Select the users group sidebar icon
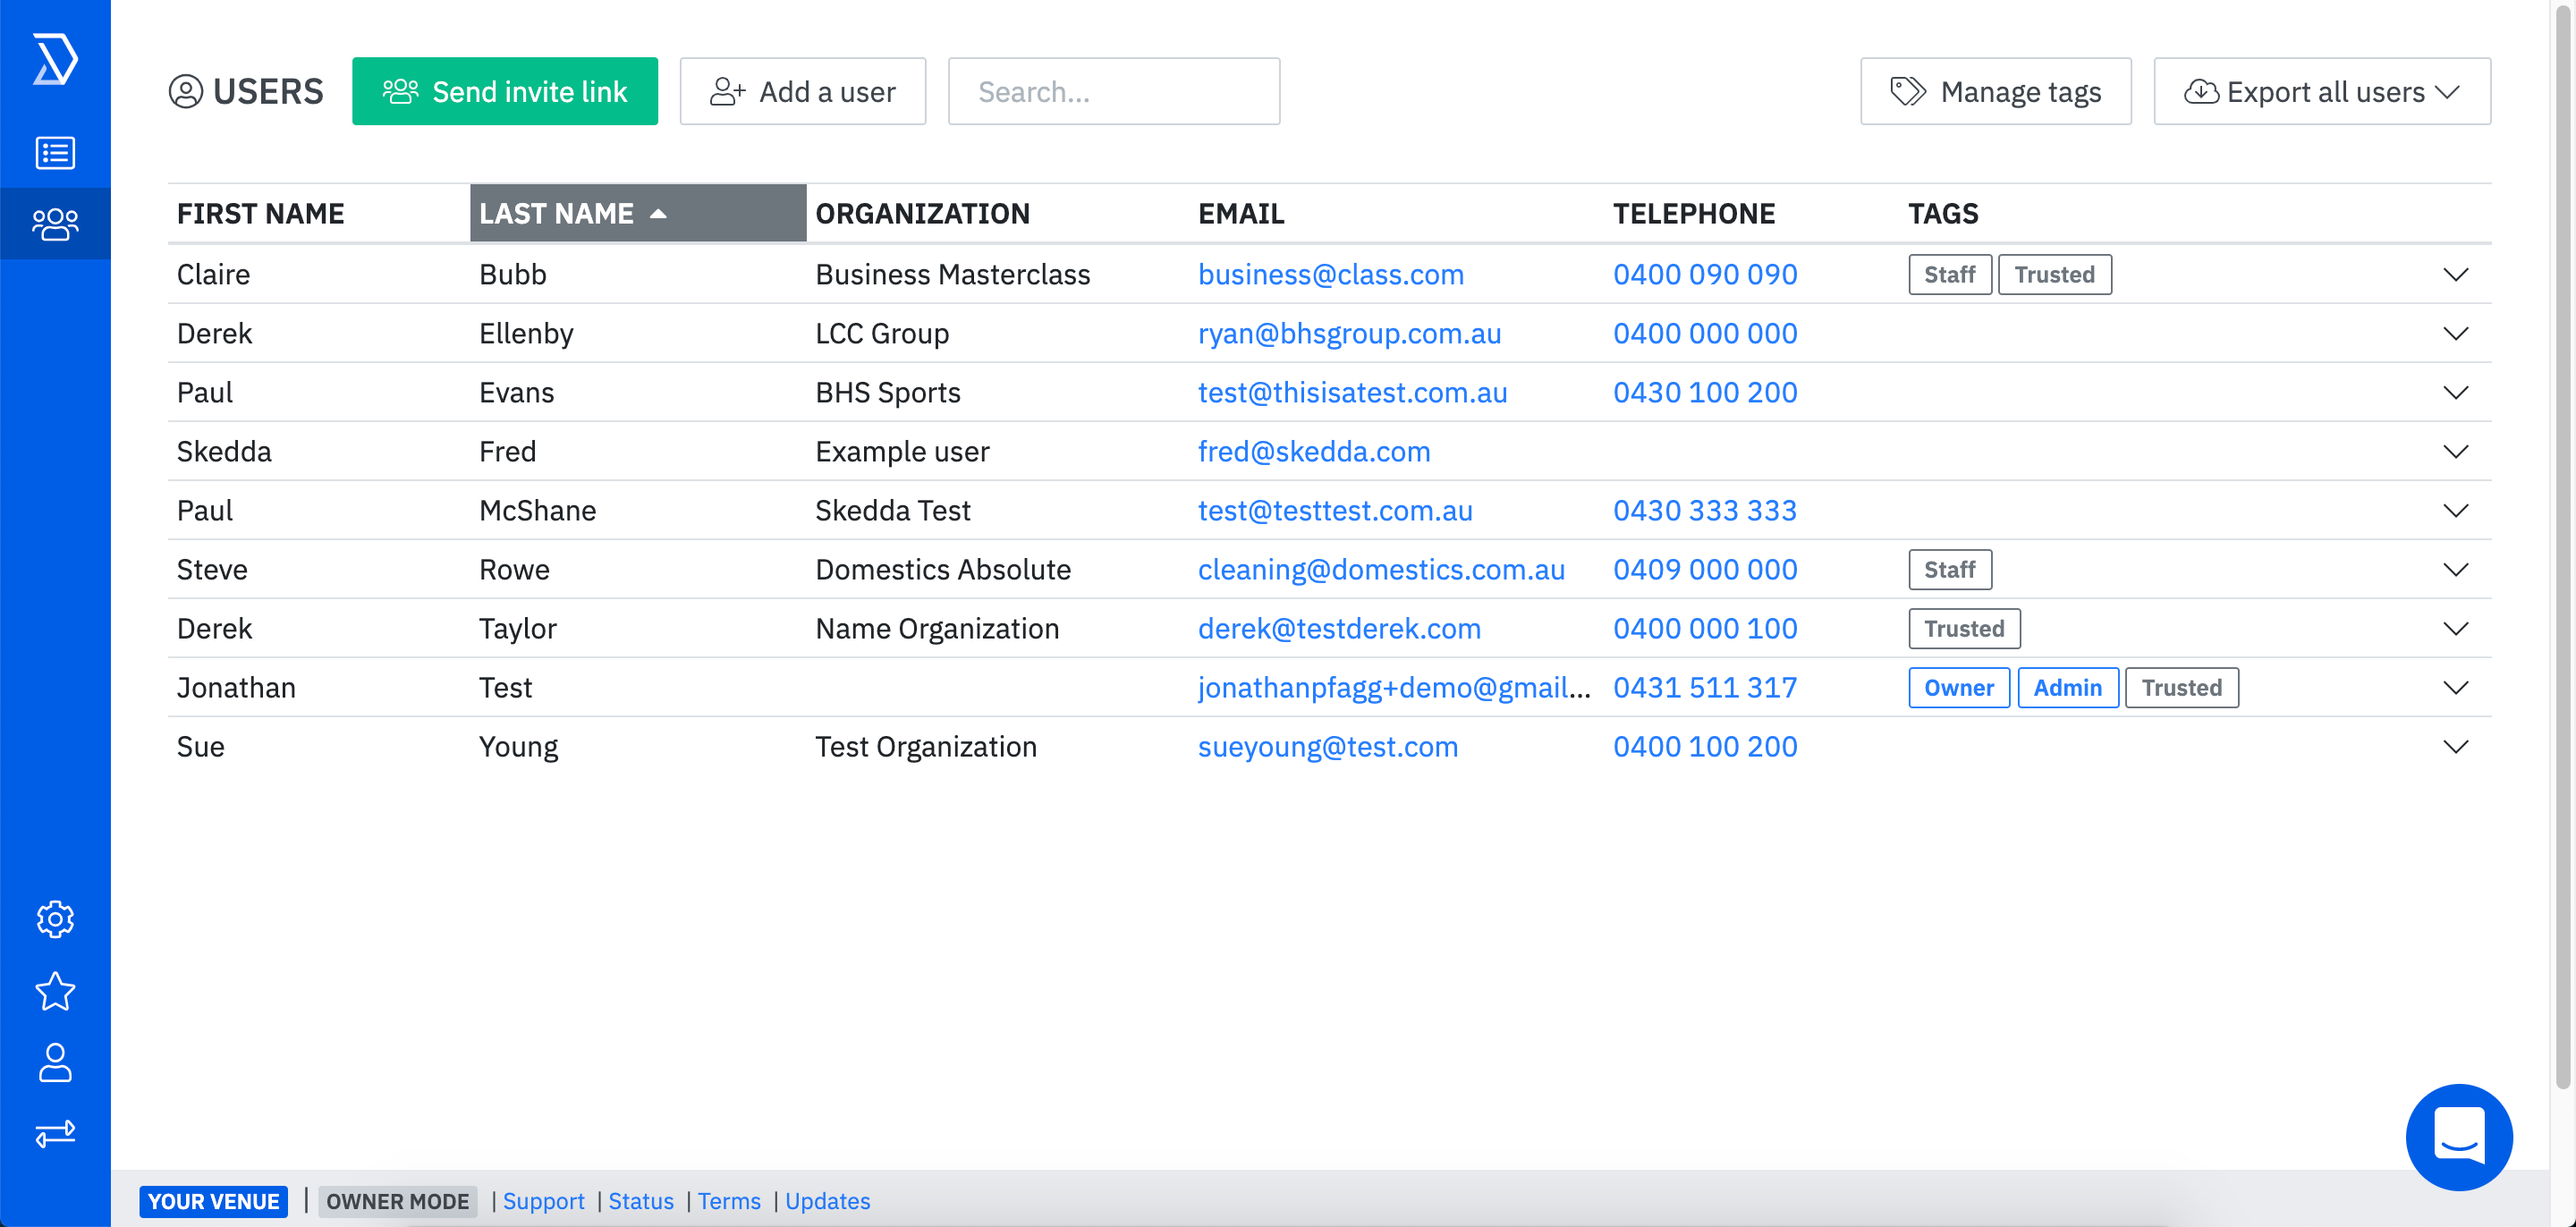 [x=55, y=223]
